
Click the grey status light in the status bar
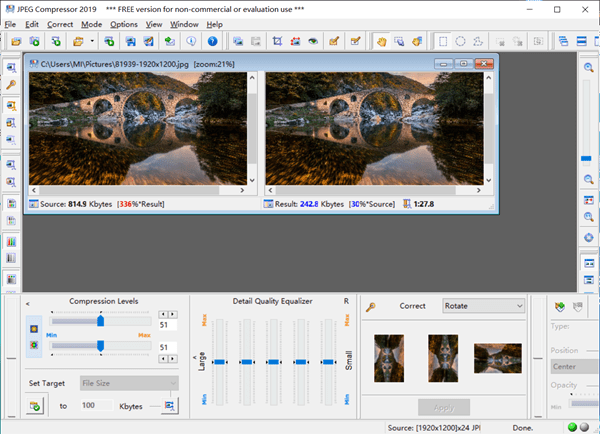click(584, 427)
